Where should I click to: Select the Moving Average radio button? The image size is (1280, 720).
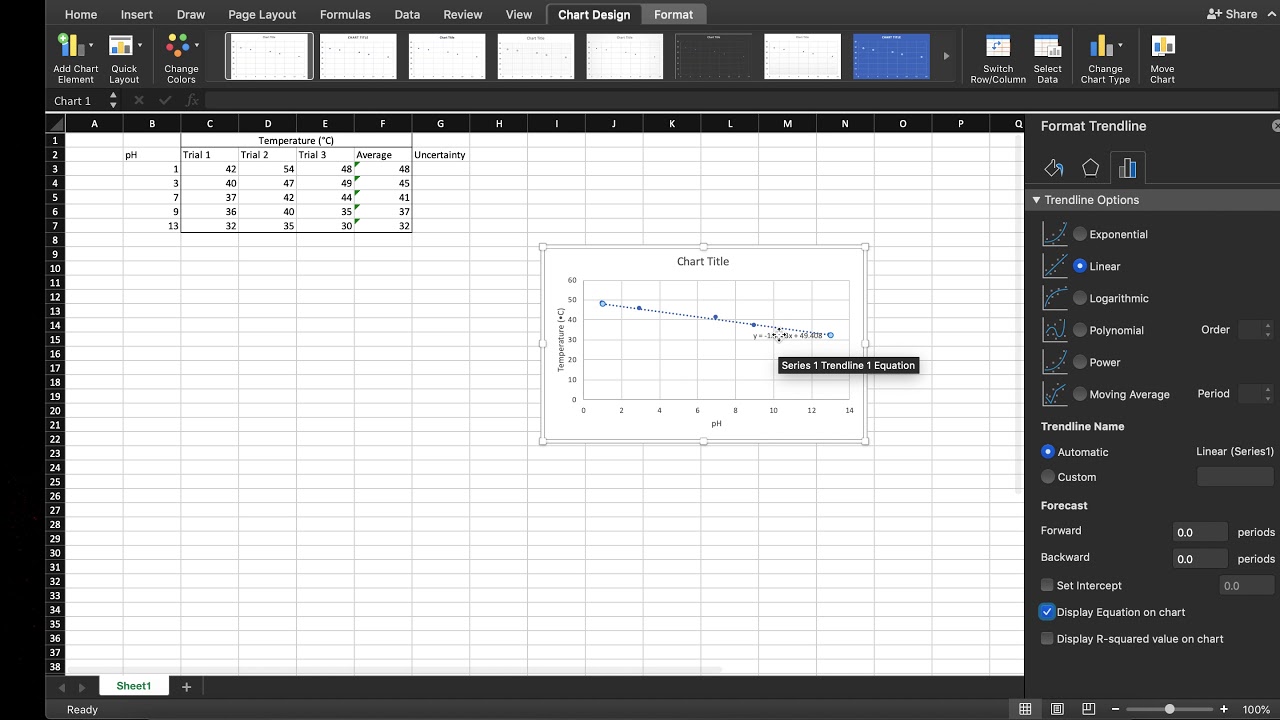tap(1080, 394)
